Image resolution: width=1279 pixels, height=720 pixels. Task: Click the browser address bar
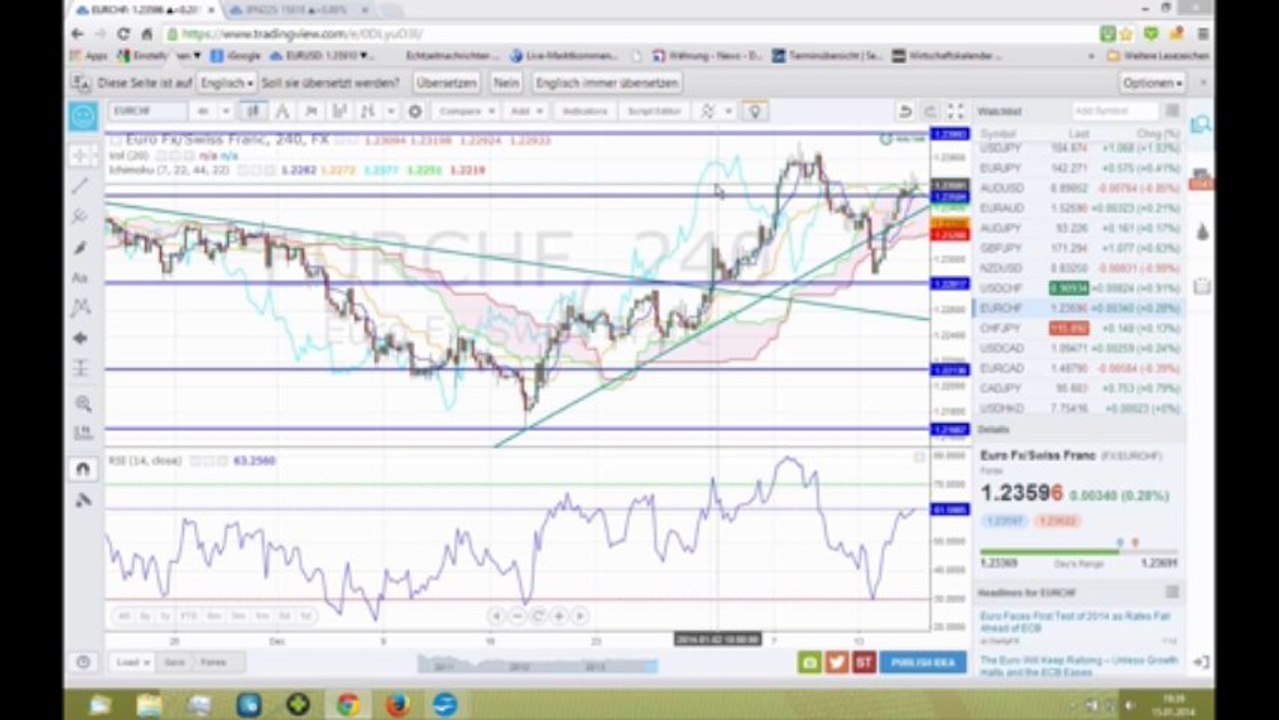[x=630, y=34]
